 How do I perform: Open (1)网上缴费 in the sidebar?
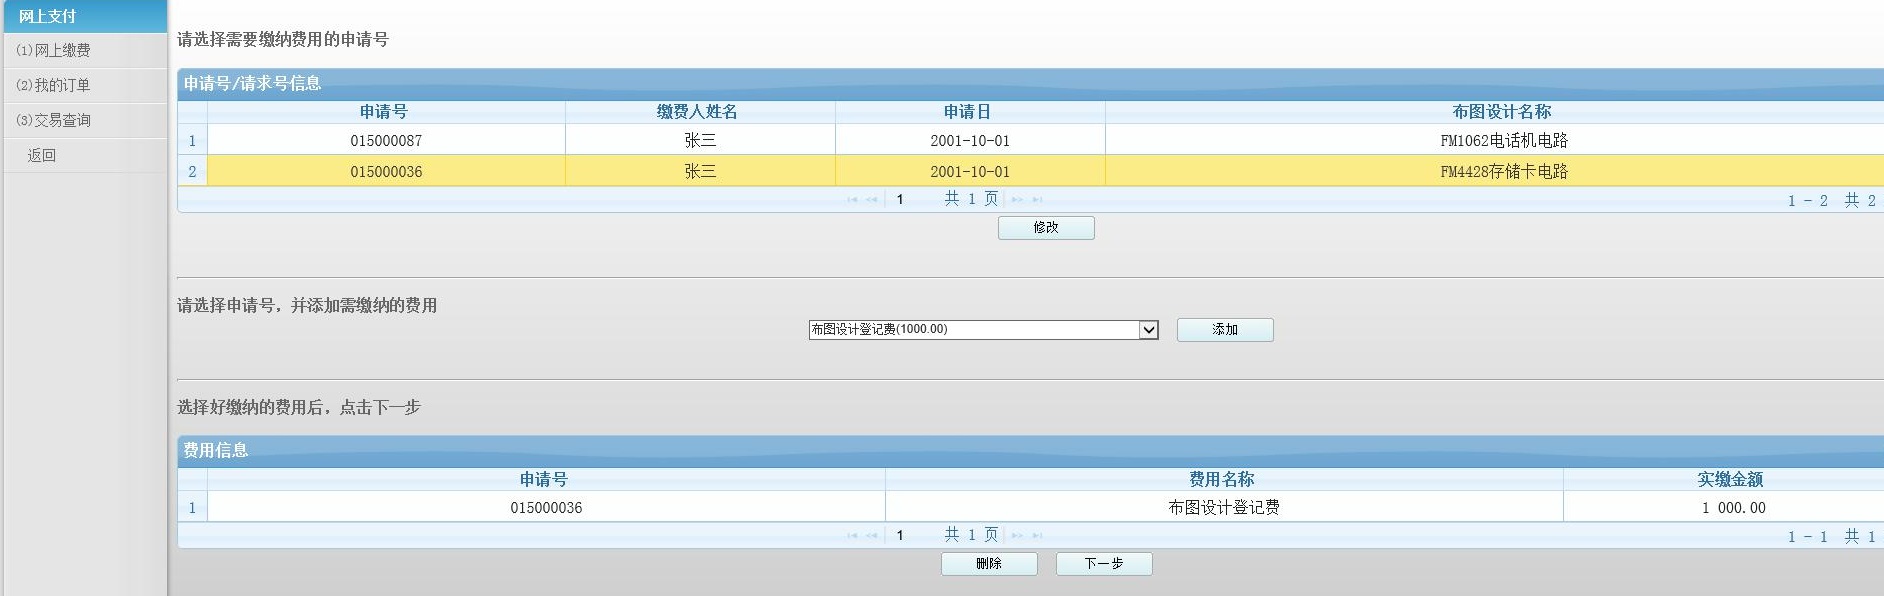(x=54, y=50)
